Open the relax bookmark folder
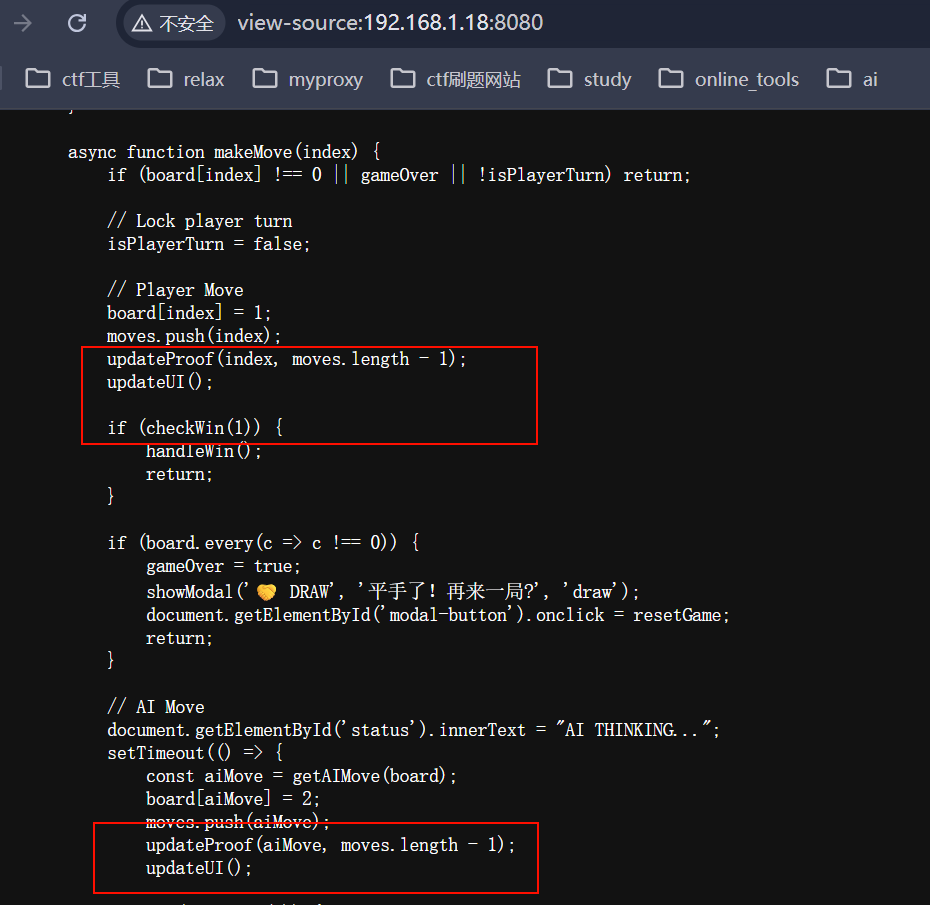930x905 pixels. (186, 79)
